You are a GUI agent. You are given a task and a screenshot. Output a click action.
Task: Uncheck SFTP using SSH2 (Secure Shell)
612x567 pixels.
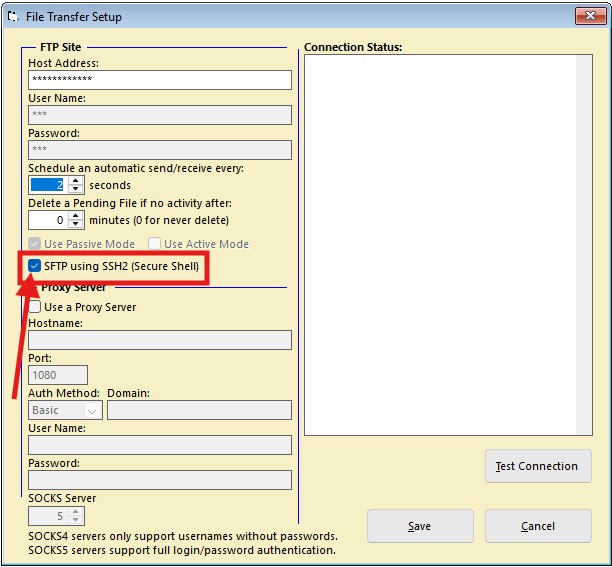34,266
